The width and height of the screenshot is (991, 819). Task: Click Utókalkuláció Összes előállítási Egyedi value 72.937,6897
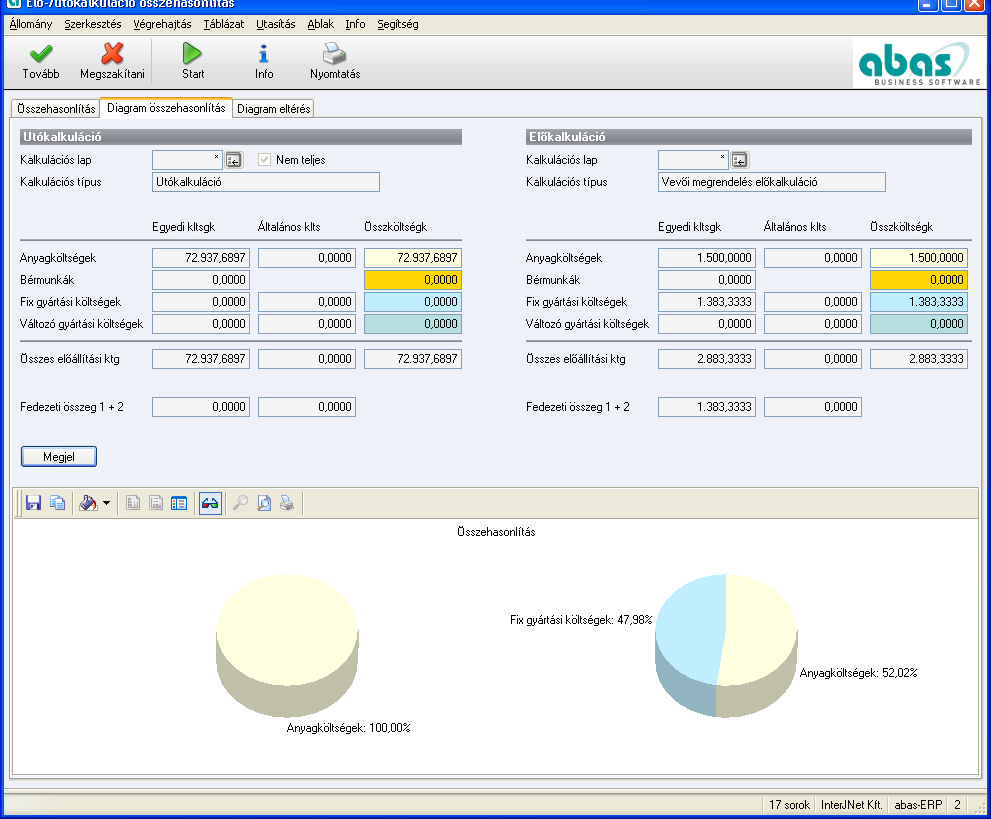[201, 359]
